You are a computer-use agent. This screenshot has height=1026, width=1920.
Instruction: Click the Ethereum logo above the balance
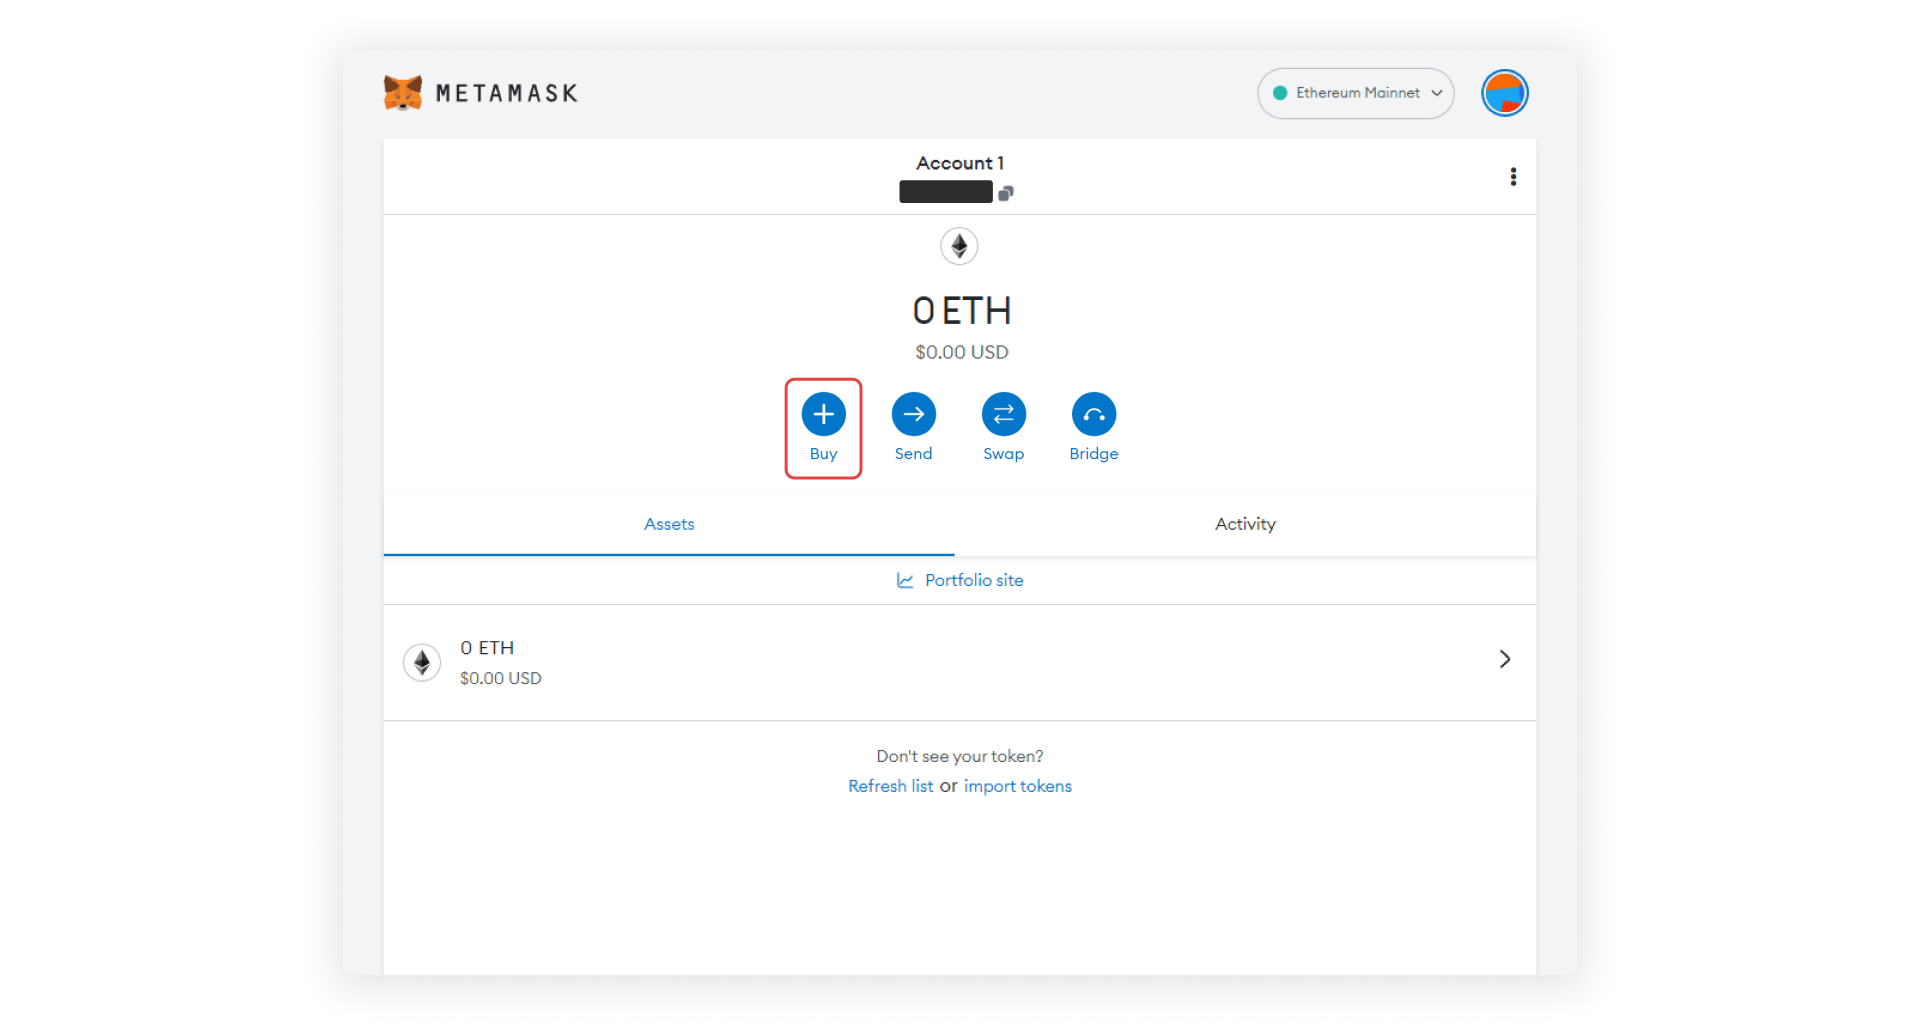pyautogui.click(x=959, y=246)
